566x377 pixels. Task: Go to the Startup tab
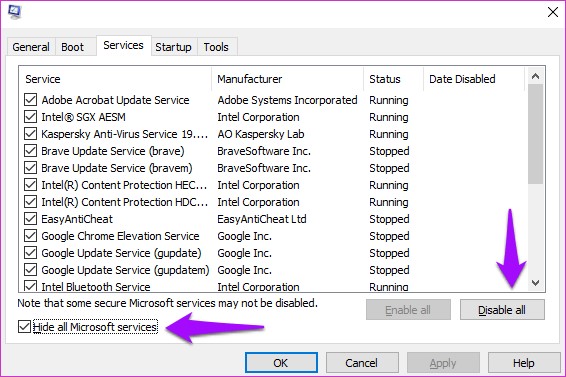173,47
